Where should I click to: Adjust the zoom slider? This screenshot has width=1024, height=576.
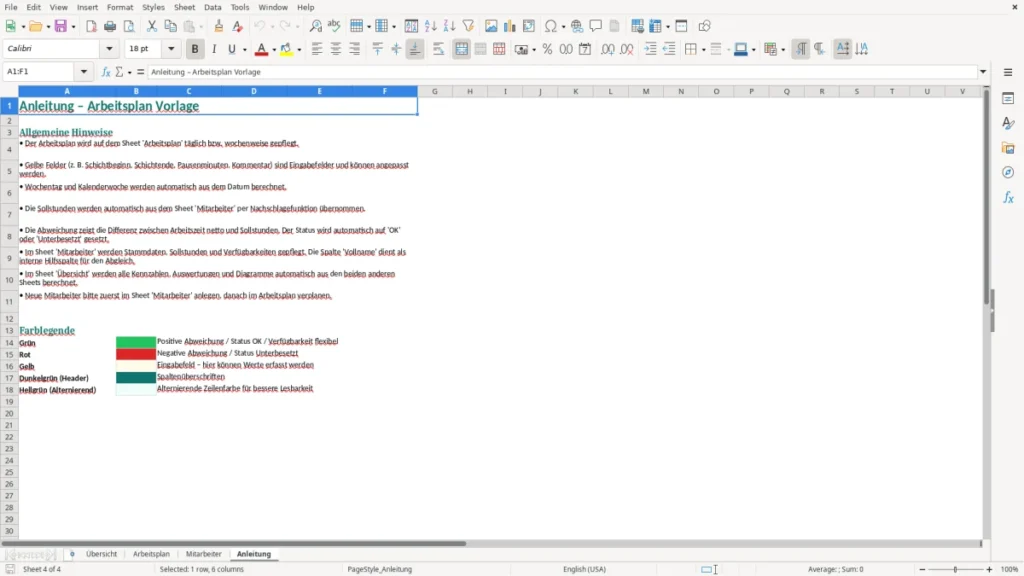pos(955,569)
